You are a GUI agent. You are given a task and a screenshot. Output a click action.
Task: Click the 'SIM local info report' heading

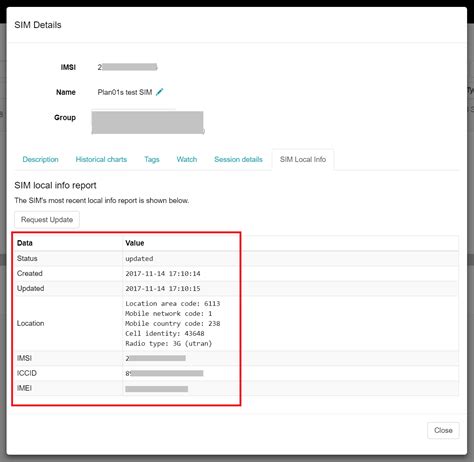point(55,185)
